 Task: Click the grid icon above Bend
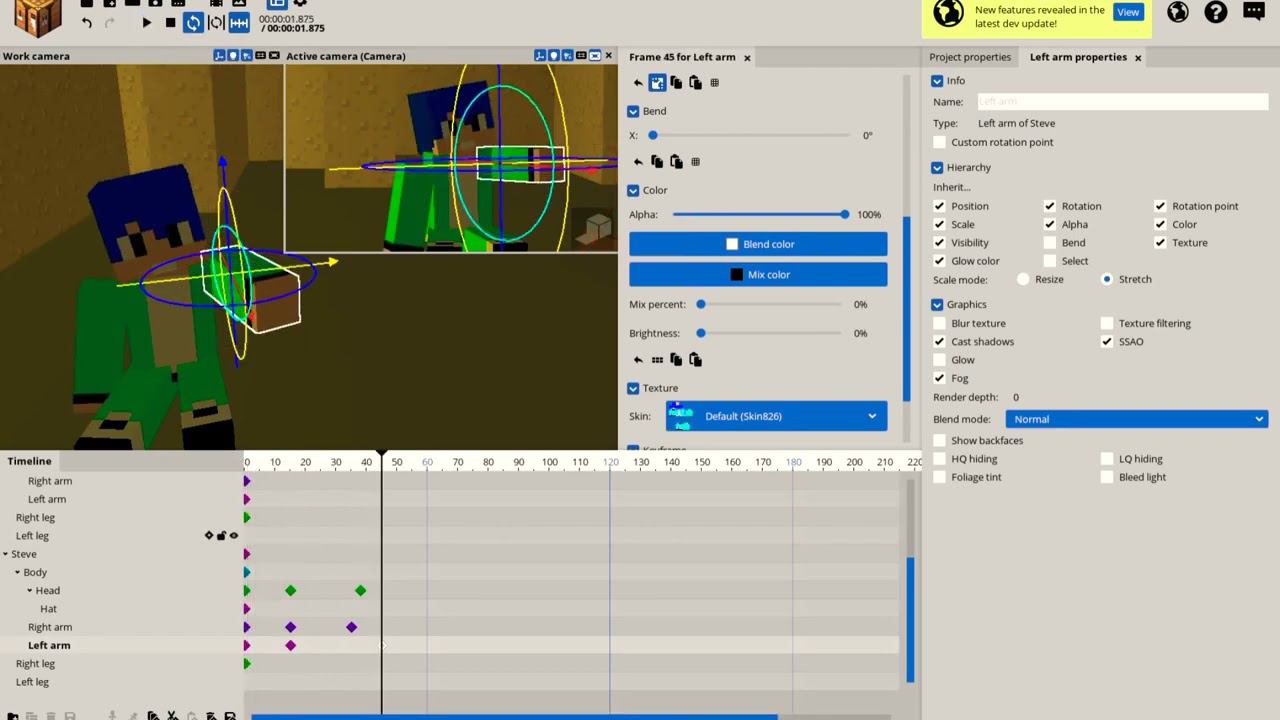click(714, 83)
